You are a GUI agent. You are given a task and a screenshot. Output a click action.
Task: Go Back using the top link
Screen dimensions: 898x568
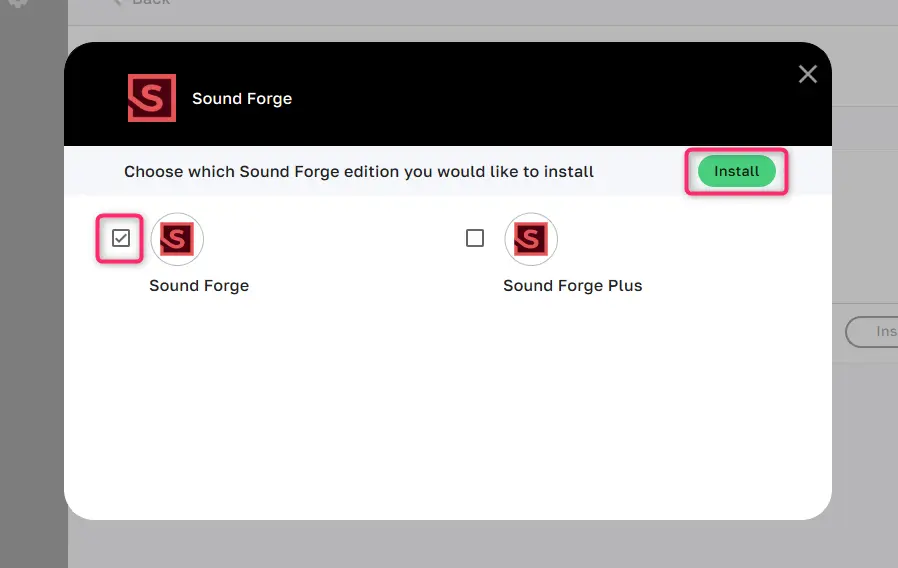tap(151, 2)
